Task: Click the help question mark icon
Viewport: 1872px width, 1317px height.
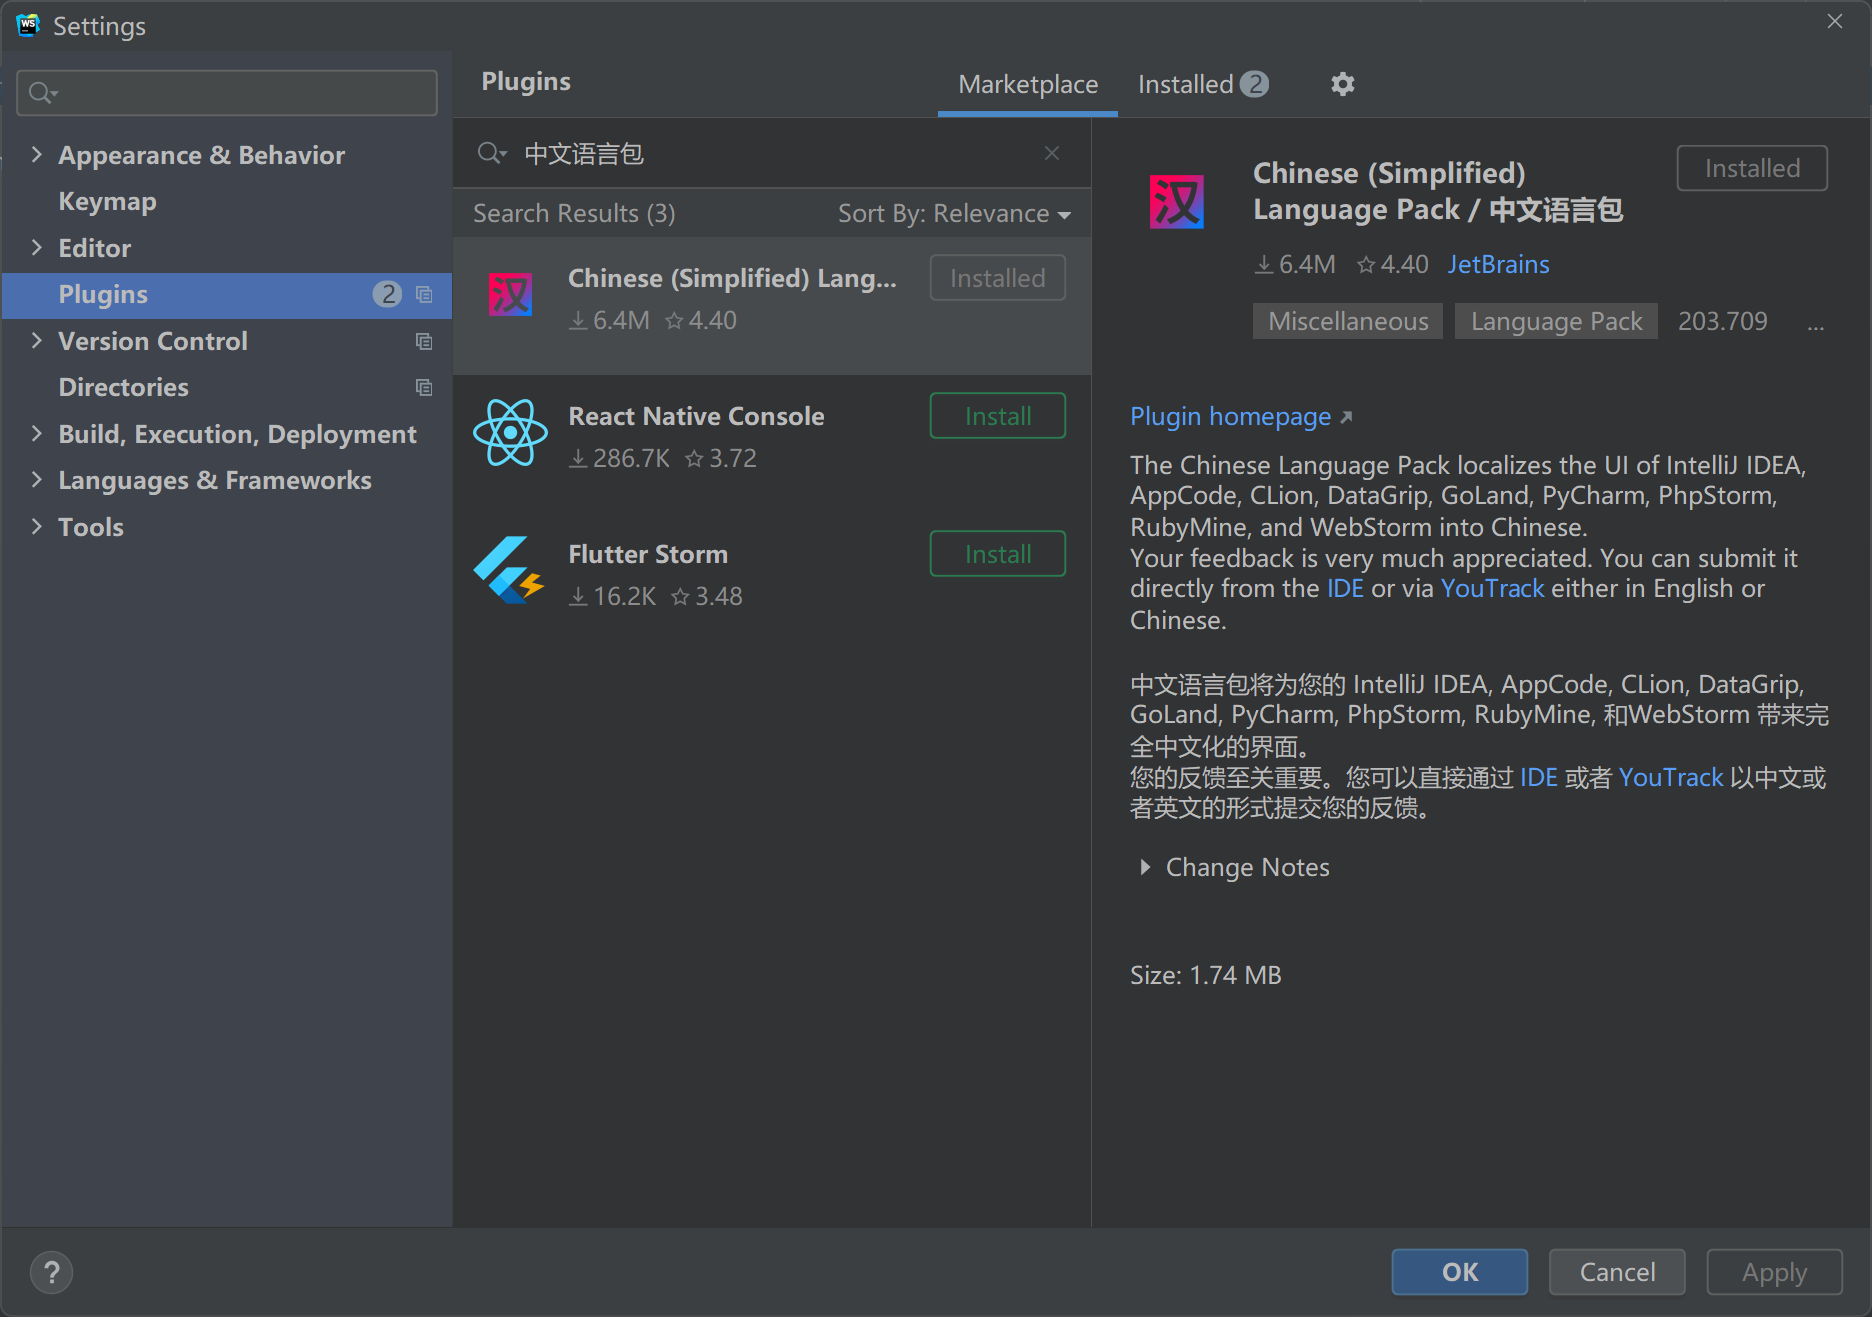Action: pyautogui.click(x=51, y=1272)
